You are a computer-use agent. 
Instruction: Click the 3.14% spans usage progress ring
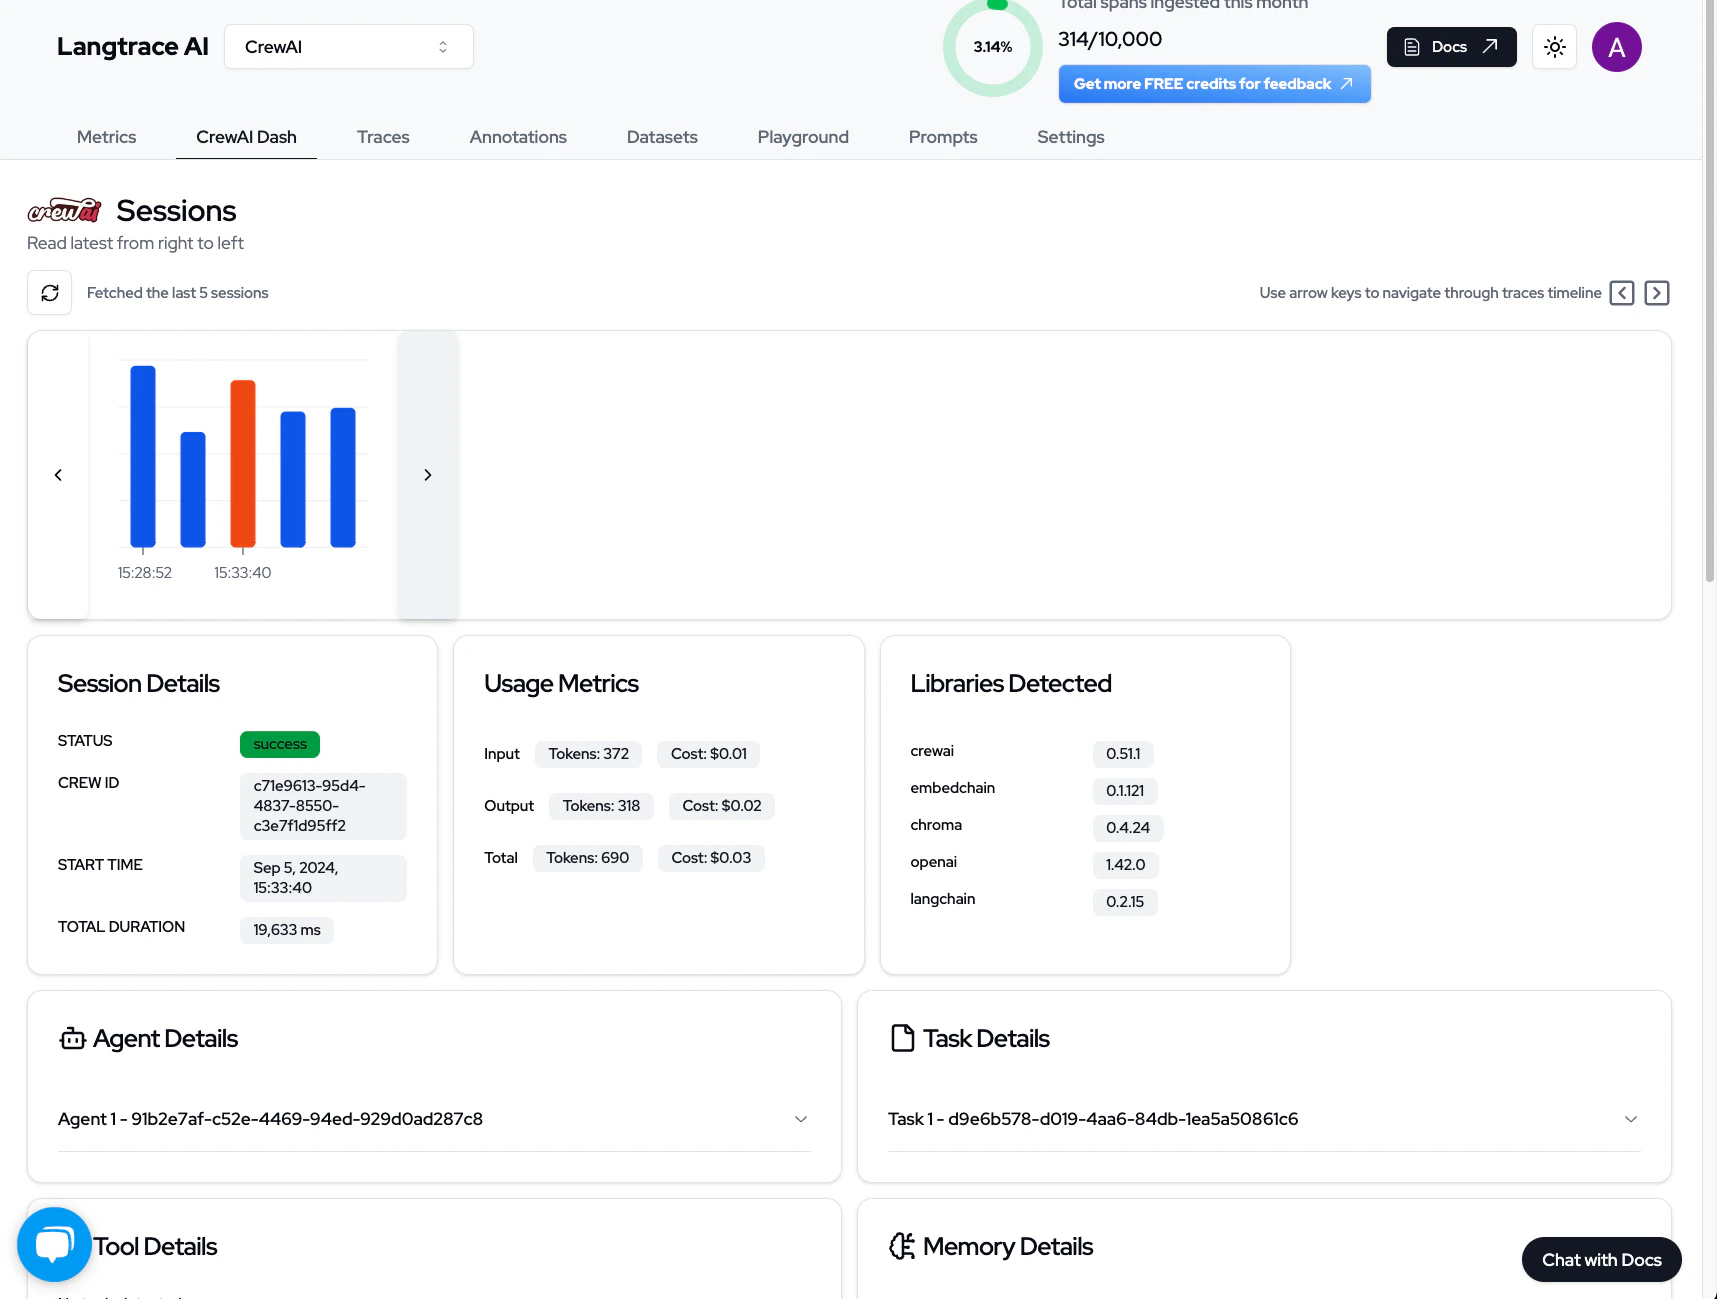click(x=993, y=47)
